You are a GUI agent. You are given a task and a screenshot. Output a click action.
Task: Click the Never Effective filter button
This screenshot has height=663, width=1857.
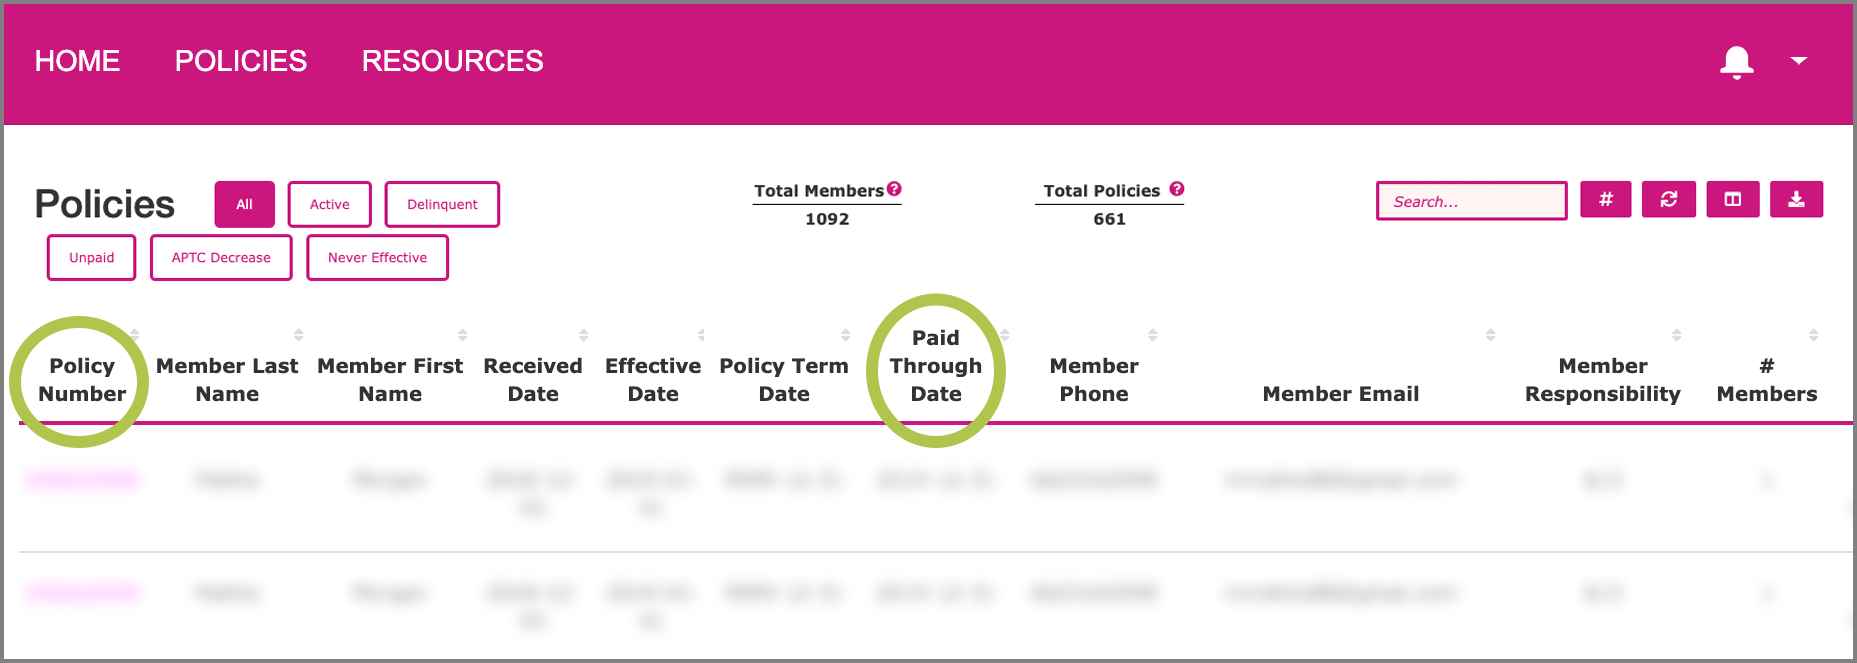click(x=377, y=258)
